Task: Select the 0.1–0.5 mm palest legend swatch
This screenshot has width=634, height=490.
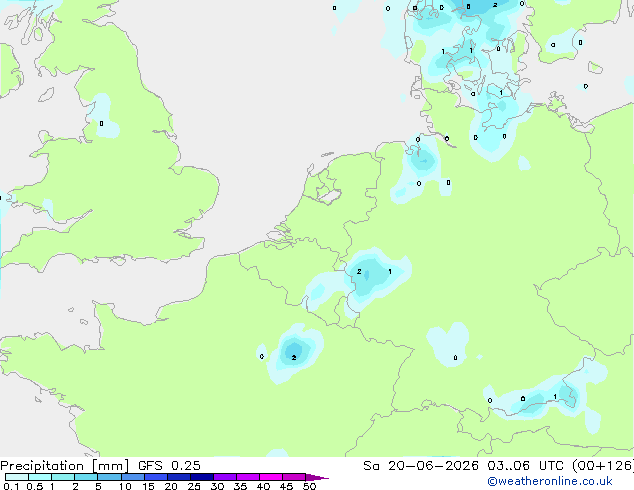Action: 17,477
